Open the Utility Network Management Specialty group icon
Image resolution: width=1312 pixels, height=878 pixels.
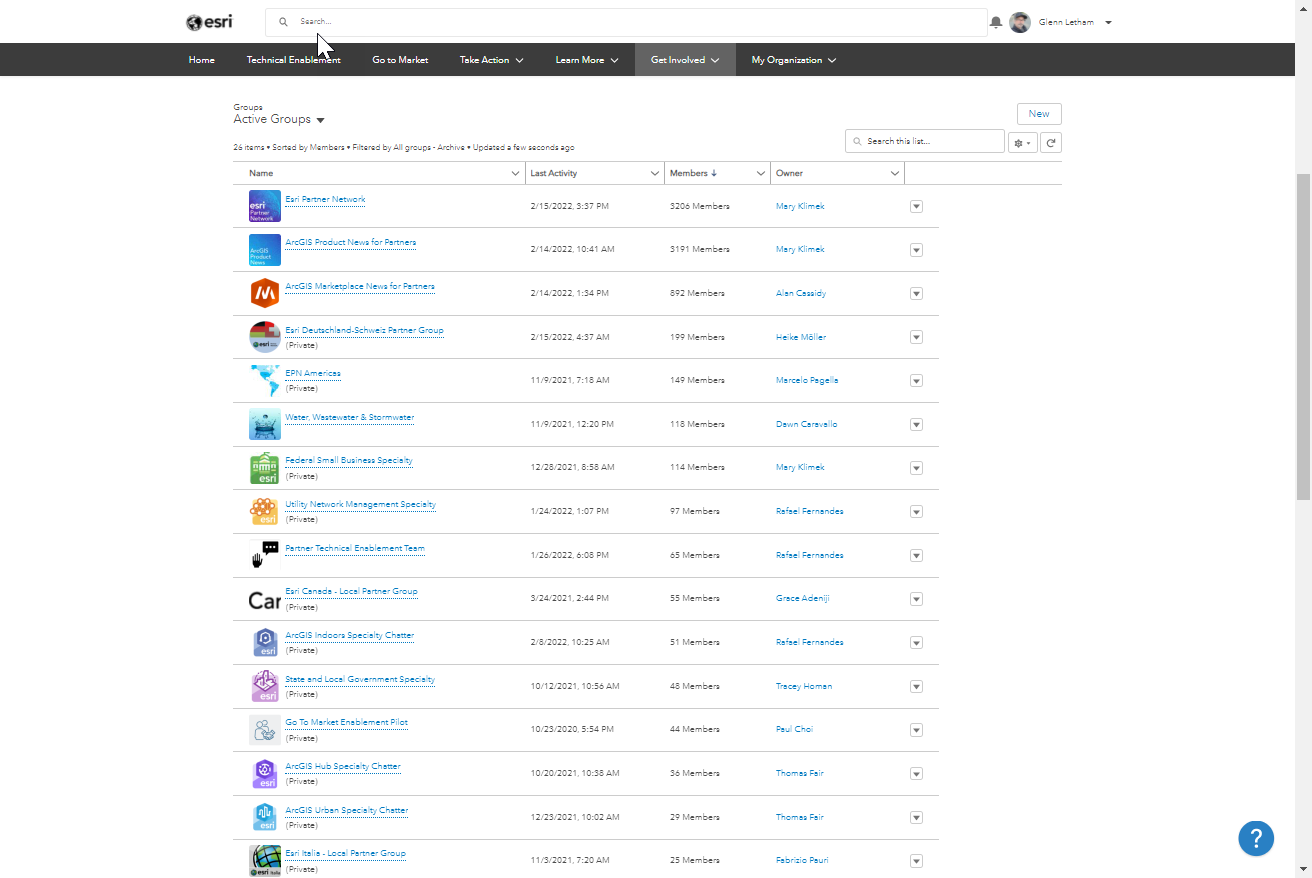click(x=263, y=511)
